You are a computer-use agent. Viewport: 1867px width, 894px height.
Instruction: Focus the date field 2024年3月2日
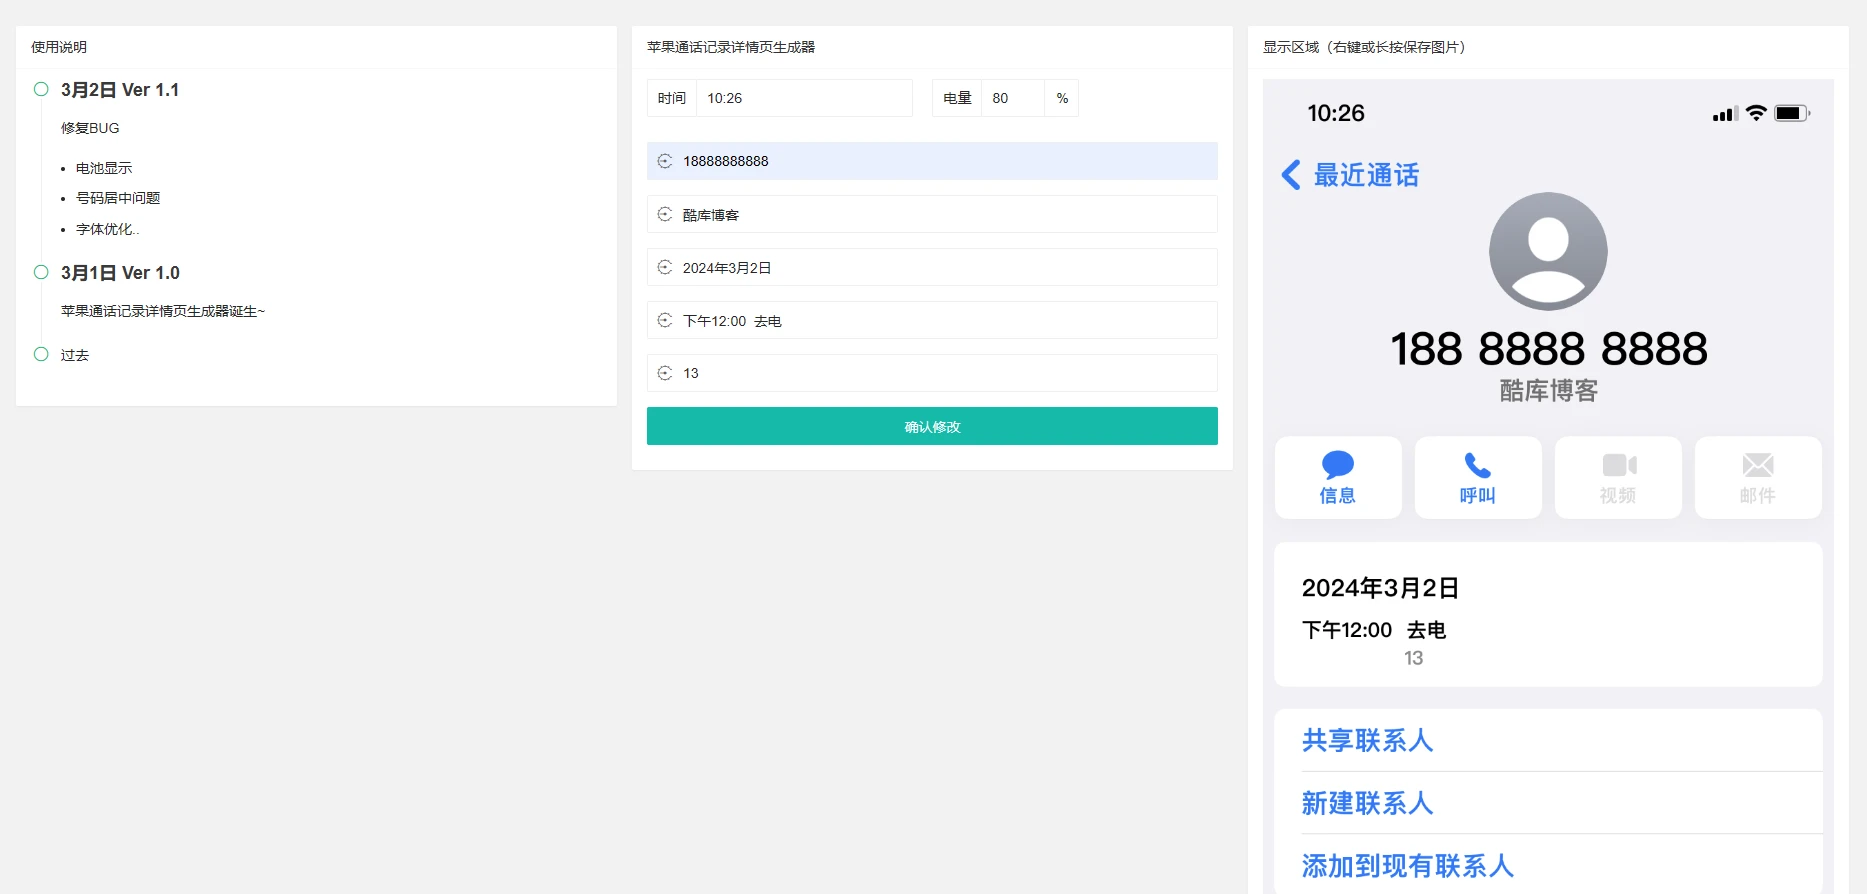[932, 267]
